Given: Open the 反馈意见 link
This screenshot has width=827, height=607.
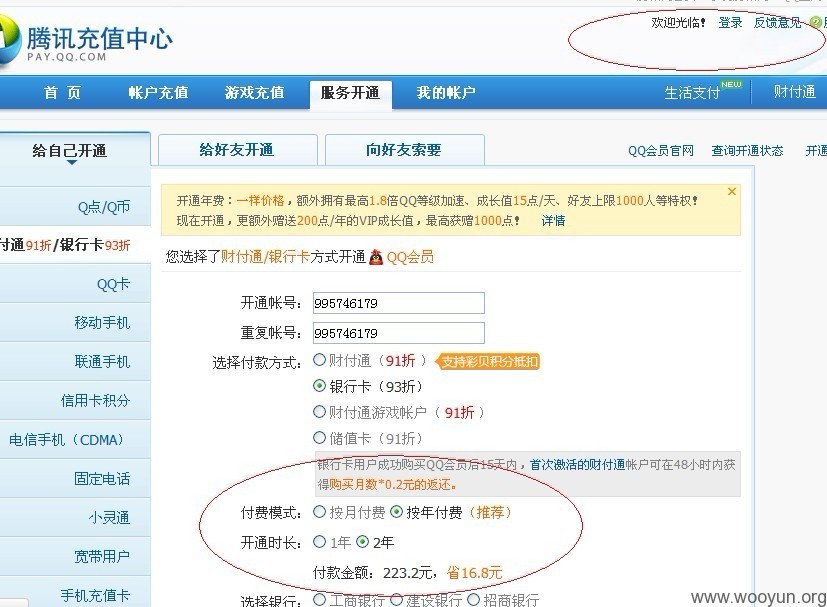Looking at the screenshot, I should click(x=777, y=23).
